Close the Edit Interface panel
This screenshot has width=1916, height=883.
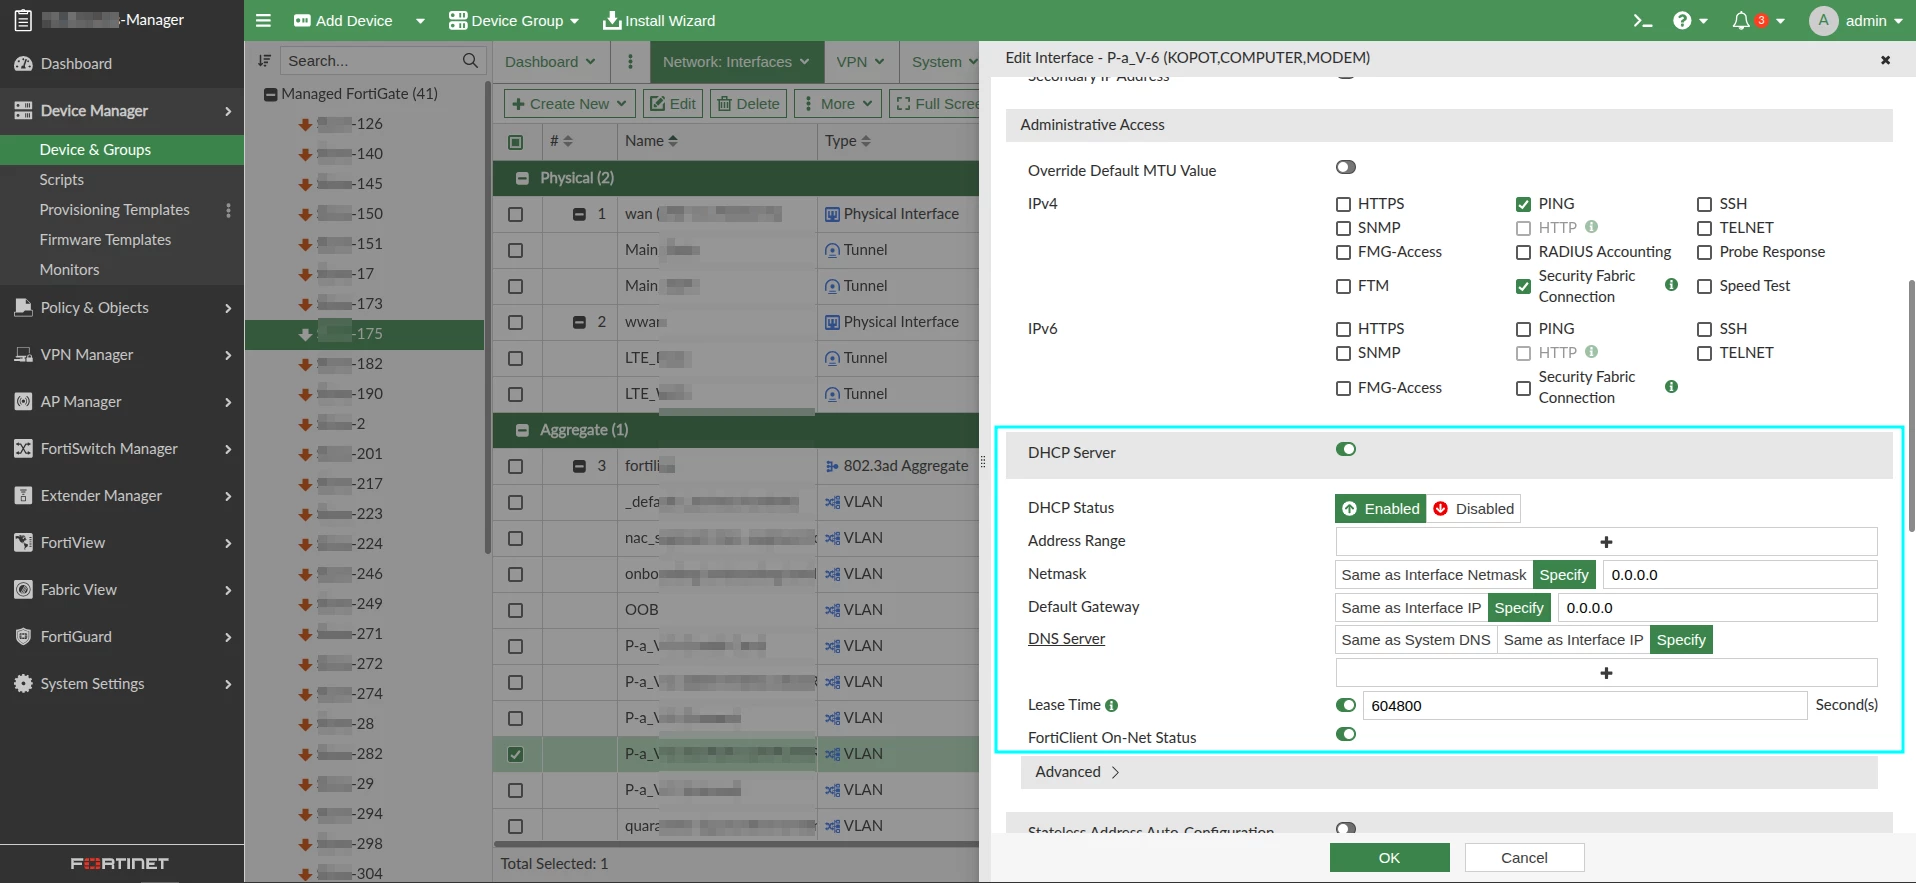(x=1885, y=60)
